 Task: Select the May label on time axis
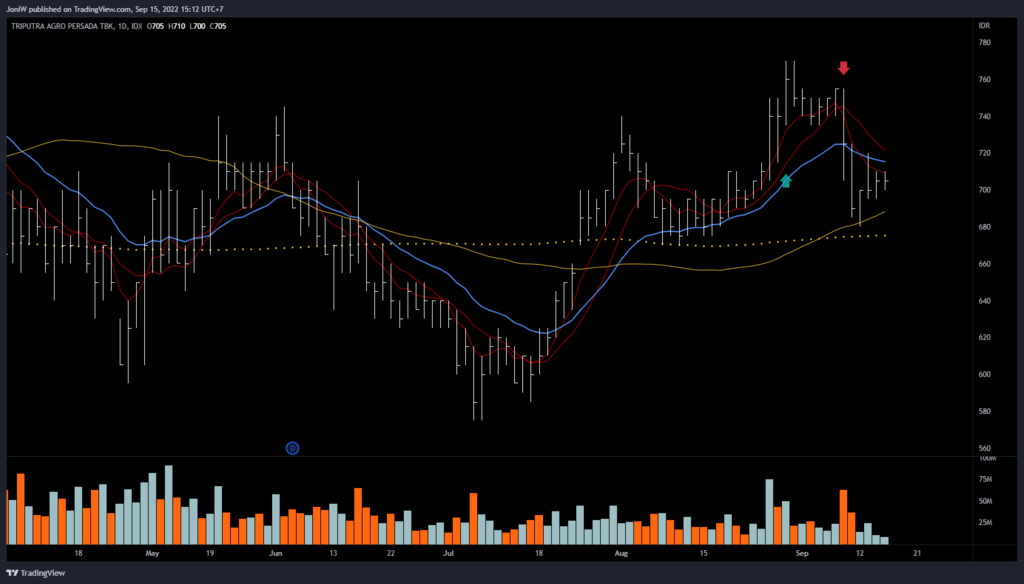(x=152, y=552)
